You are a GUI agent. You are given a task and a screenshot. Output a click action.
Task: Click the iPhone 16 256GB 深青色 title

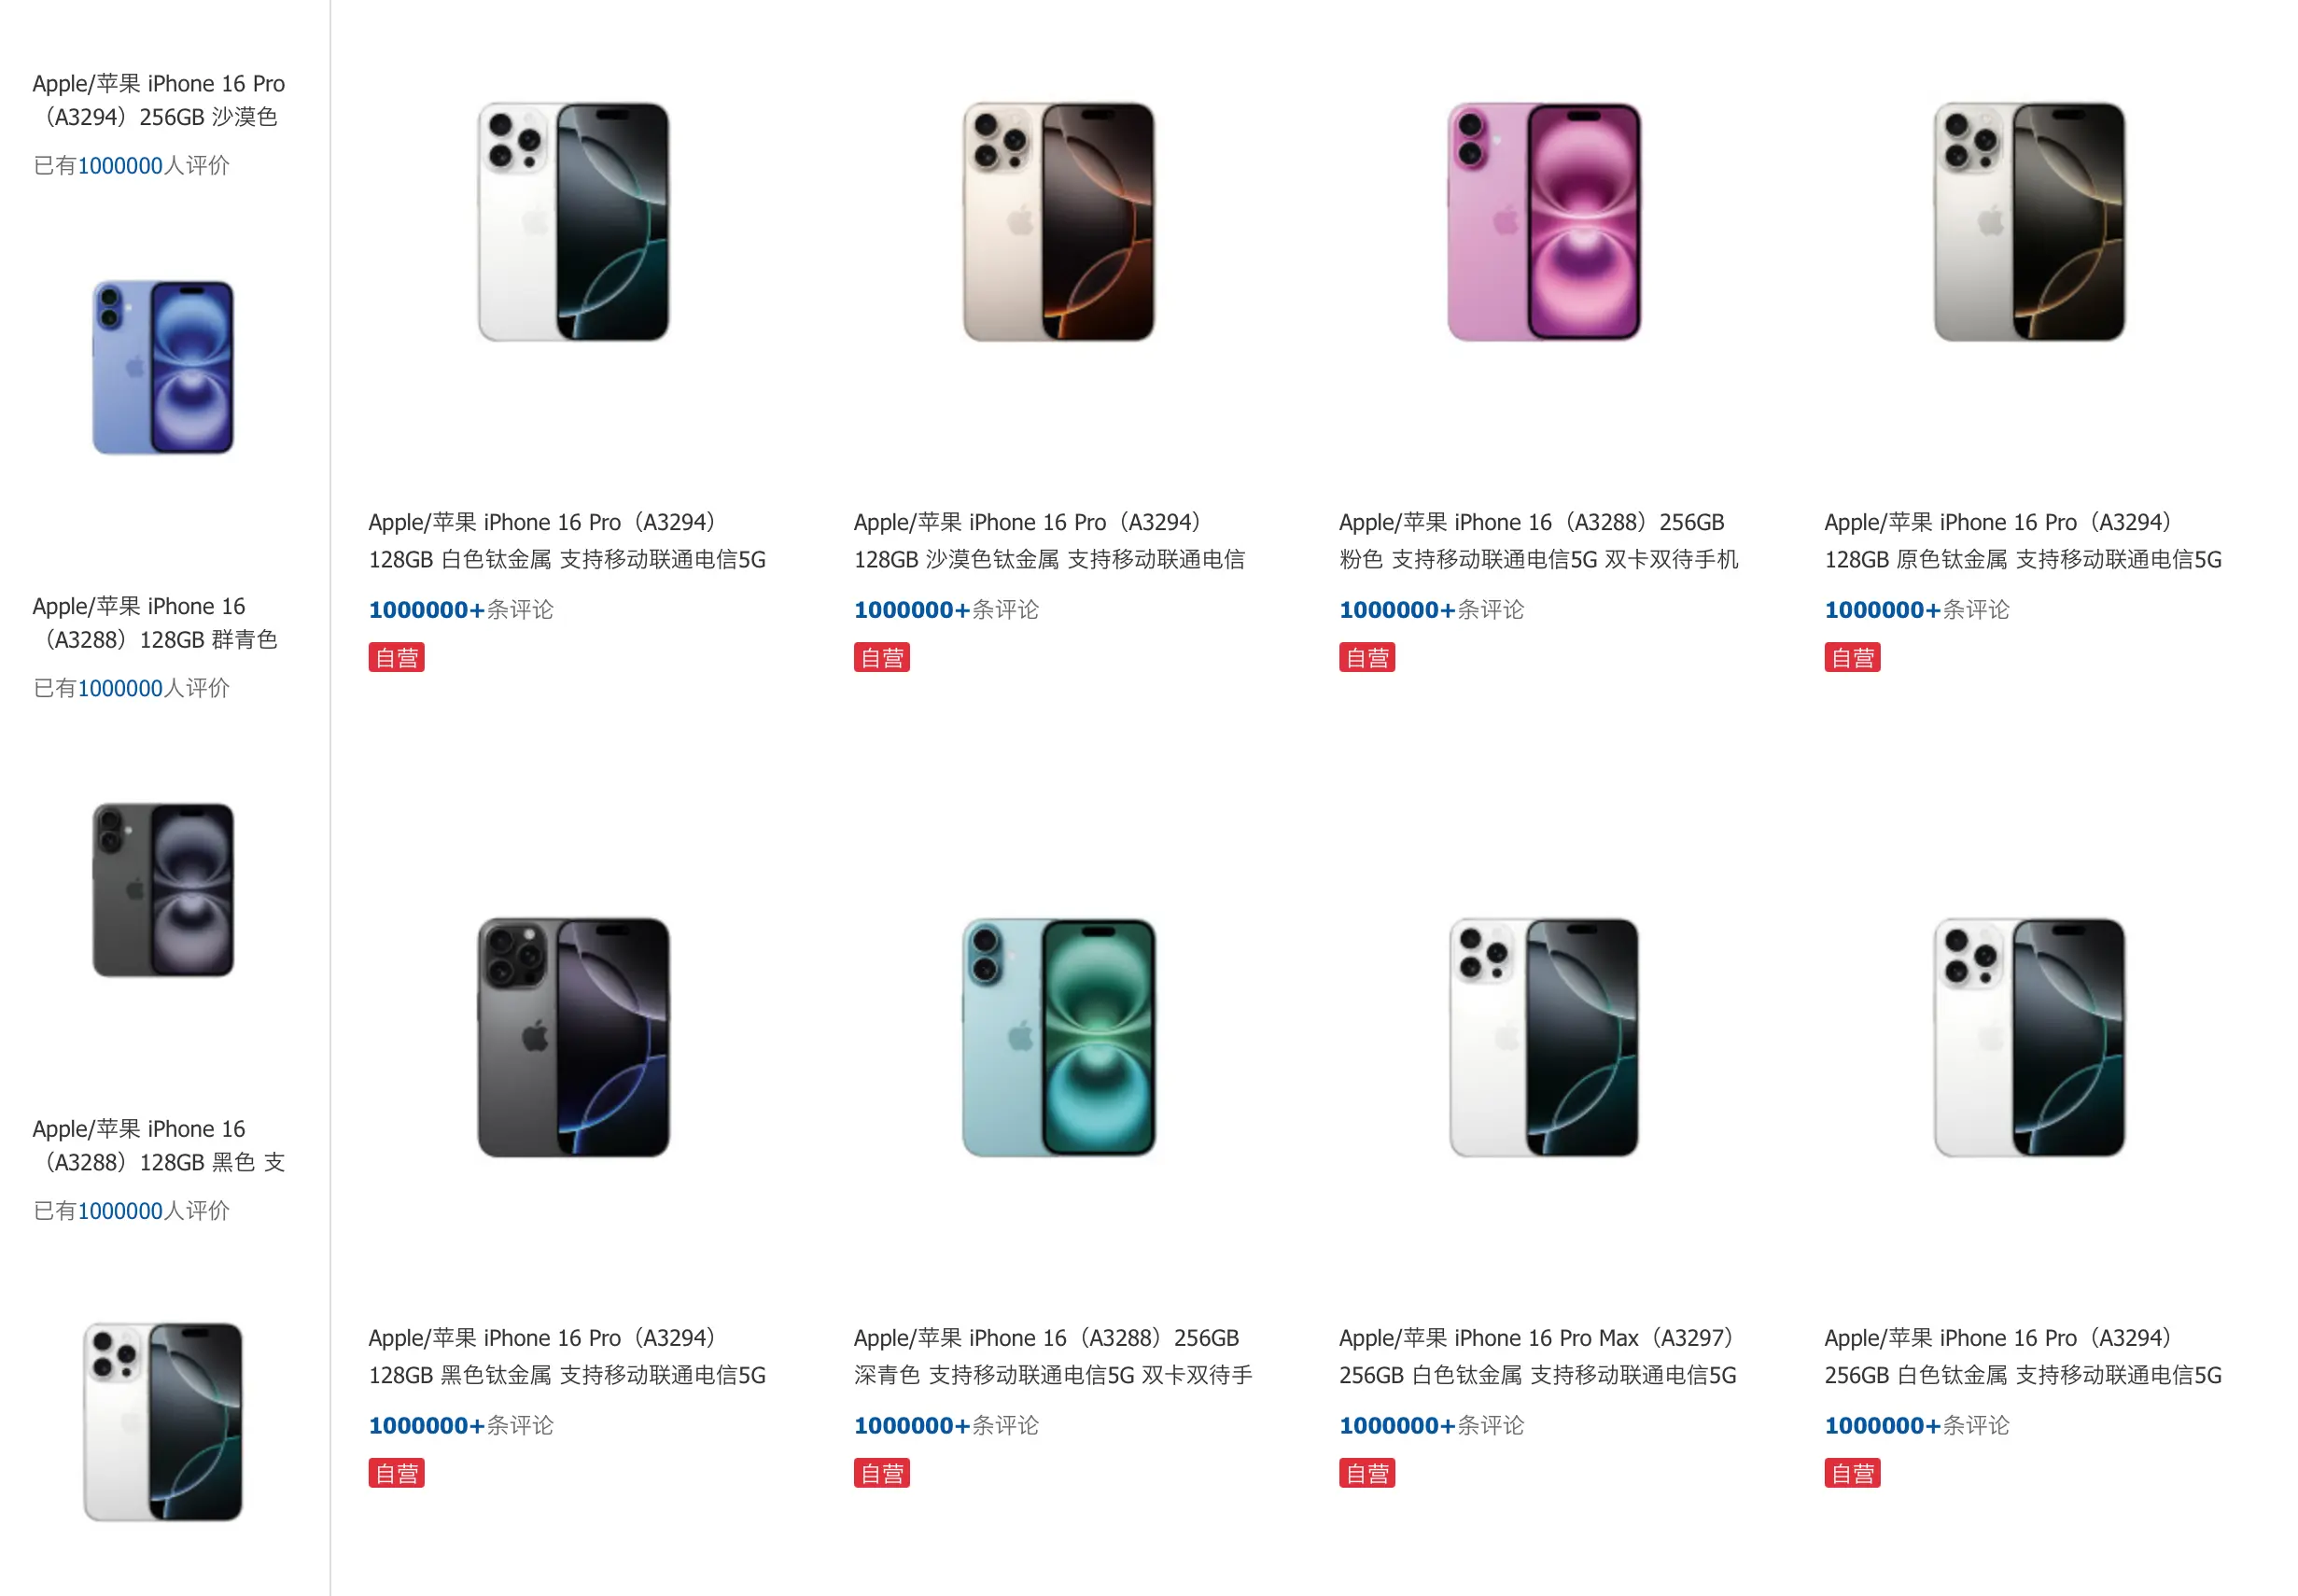click(x=1052, y=1356)
